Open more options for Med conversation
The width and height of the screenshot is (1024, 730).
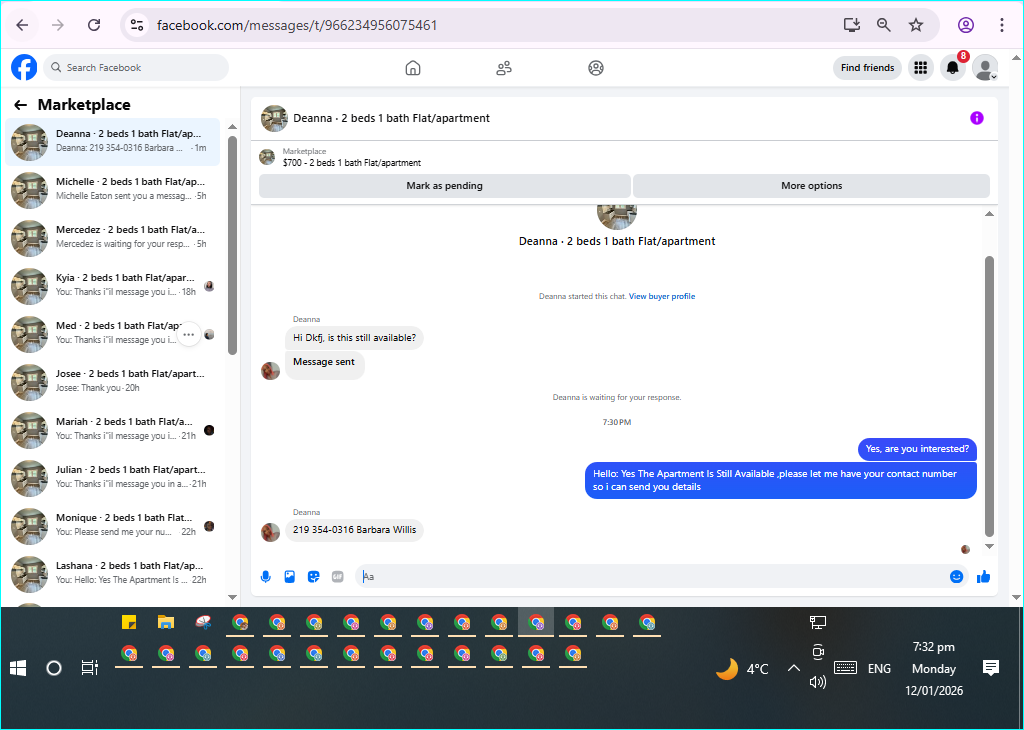[x=189, y=334]
